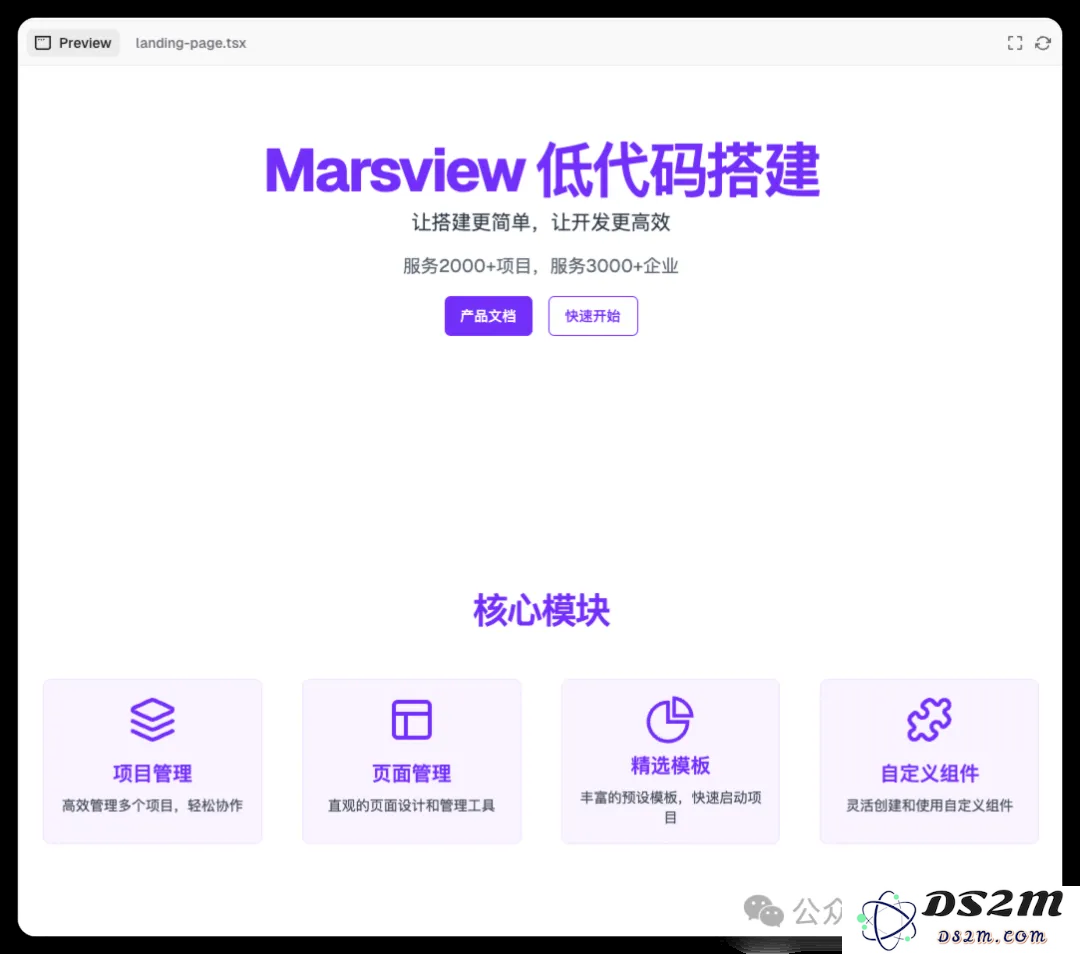Viewport: 1080px width, 954px height.
Task: Select the 精选模板 card title
Action: pos(670,765)
